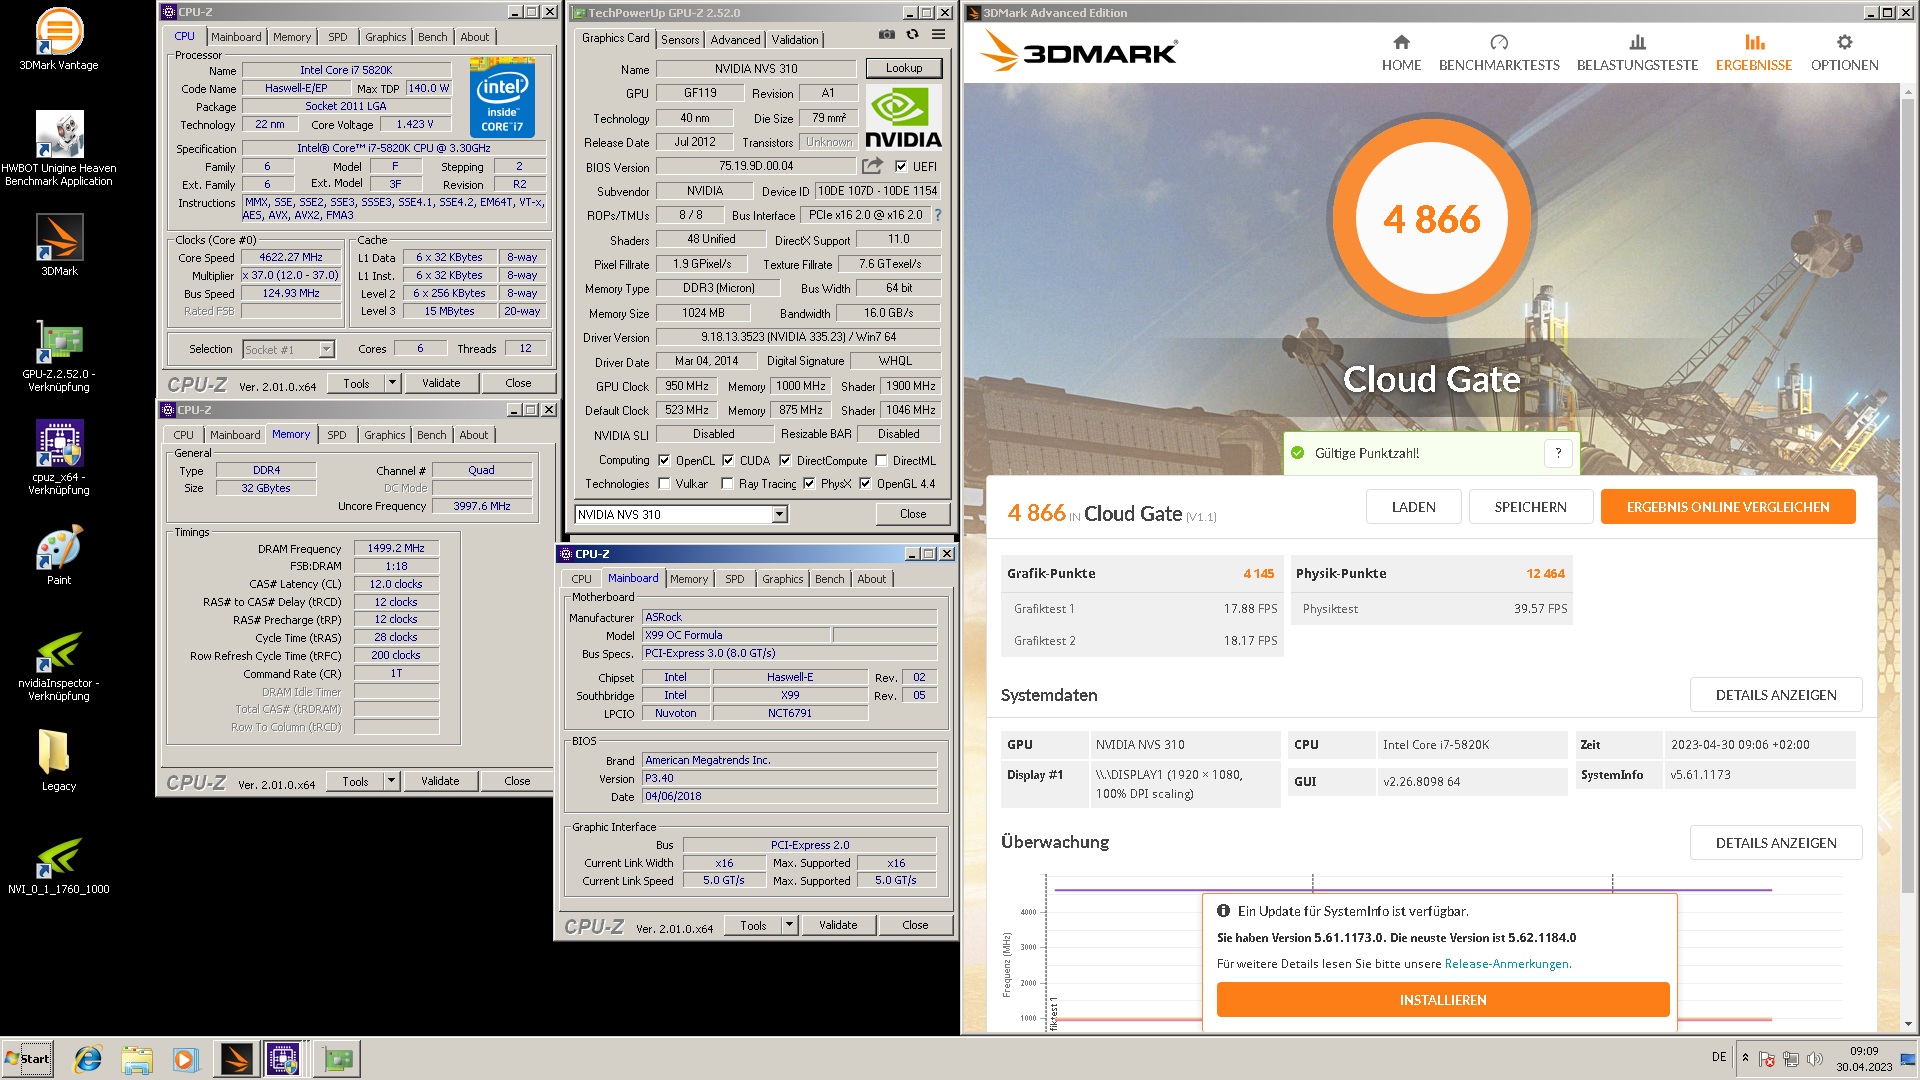The width and height of the screenshot is (1920, 1080).
Task: Open the Legacy folder on desktop
Action: click(x=59, y=760)
